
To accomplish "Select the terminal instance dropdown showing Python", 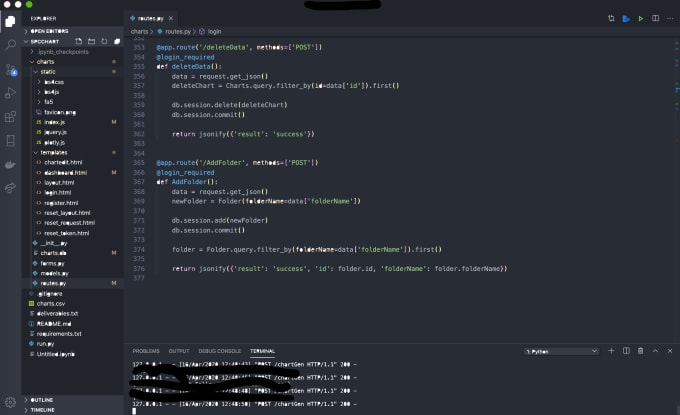I will 562,351.
